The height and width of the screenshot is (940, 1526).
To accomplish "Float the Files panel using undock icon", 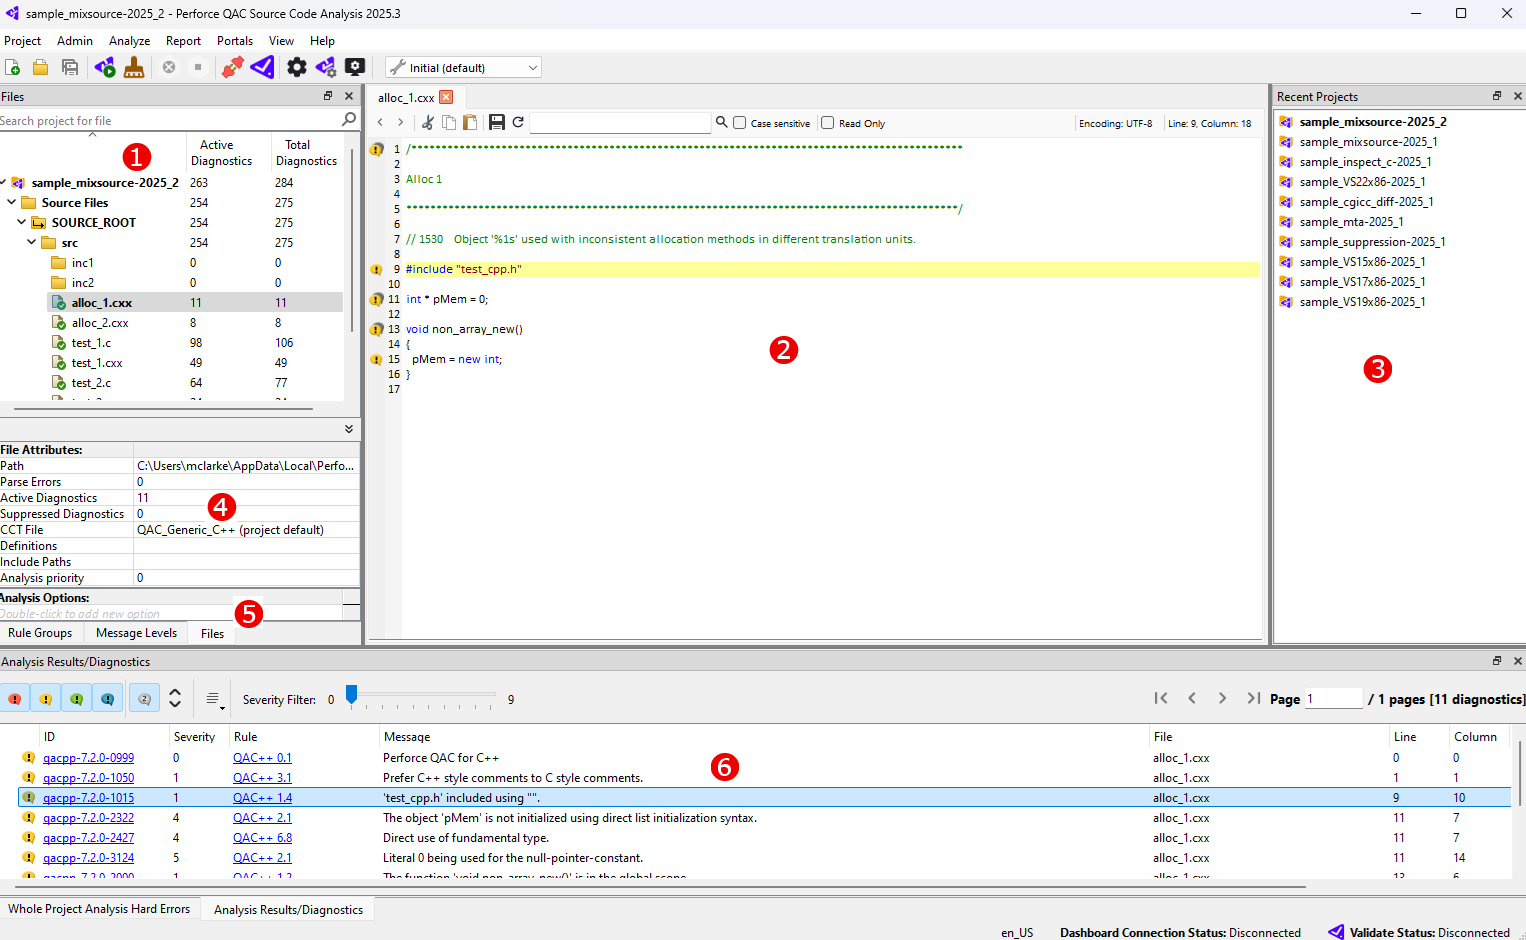I will pos(328,96).
